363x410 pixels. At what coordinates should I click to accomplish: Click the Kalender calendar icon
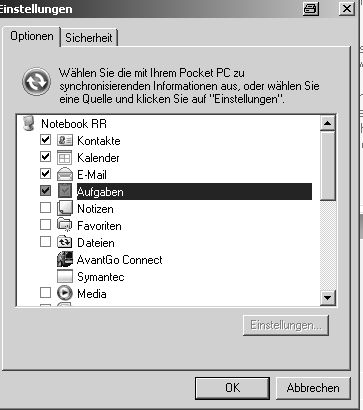pyautogui.click(x=65, y=158)
